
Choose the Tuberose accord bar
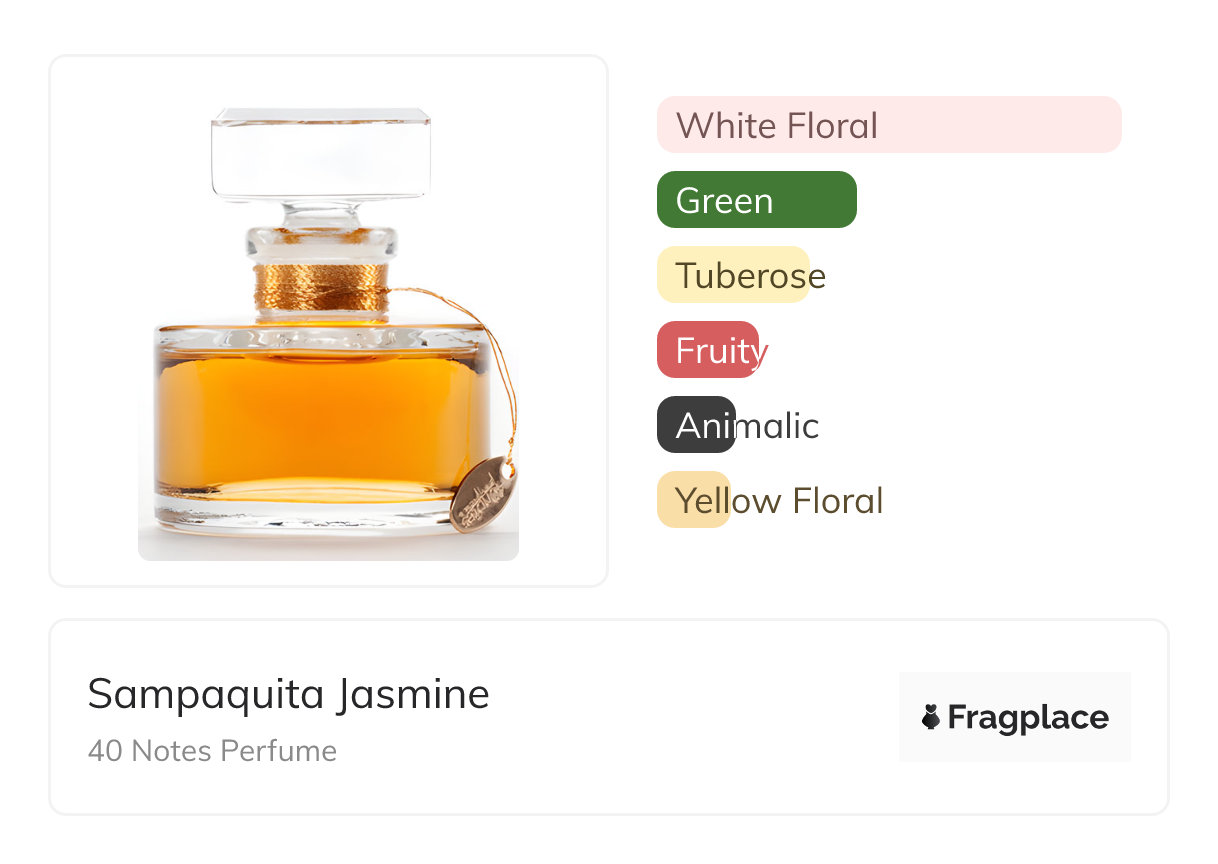pyautogui.click(x=732, y=275)
